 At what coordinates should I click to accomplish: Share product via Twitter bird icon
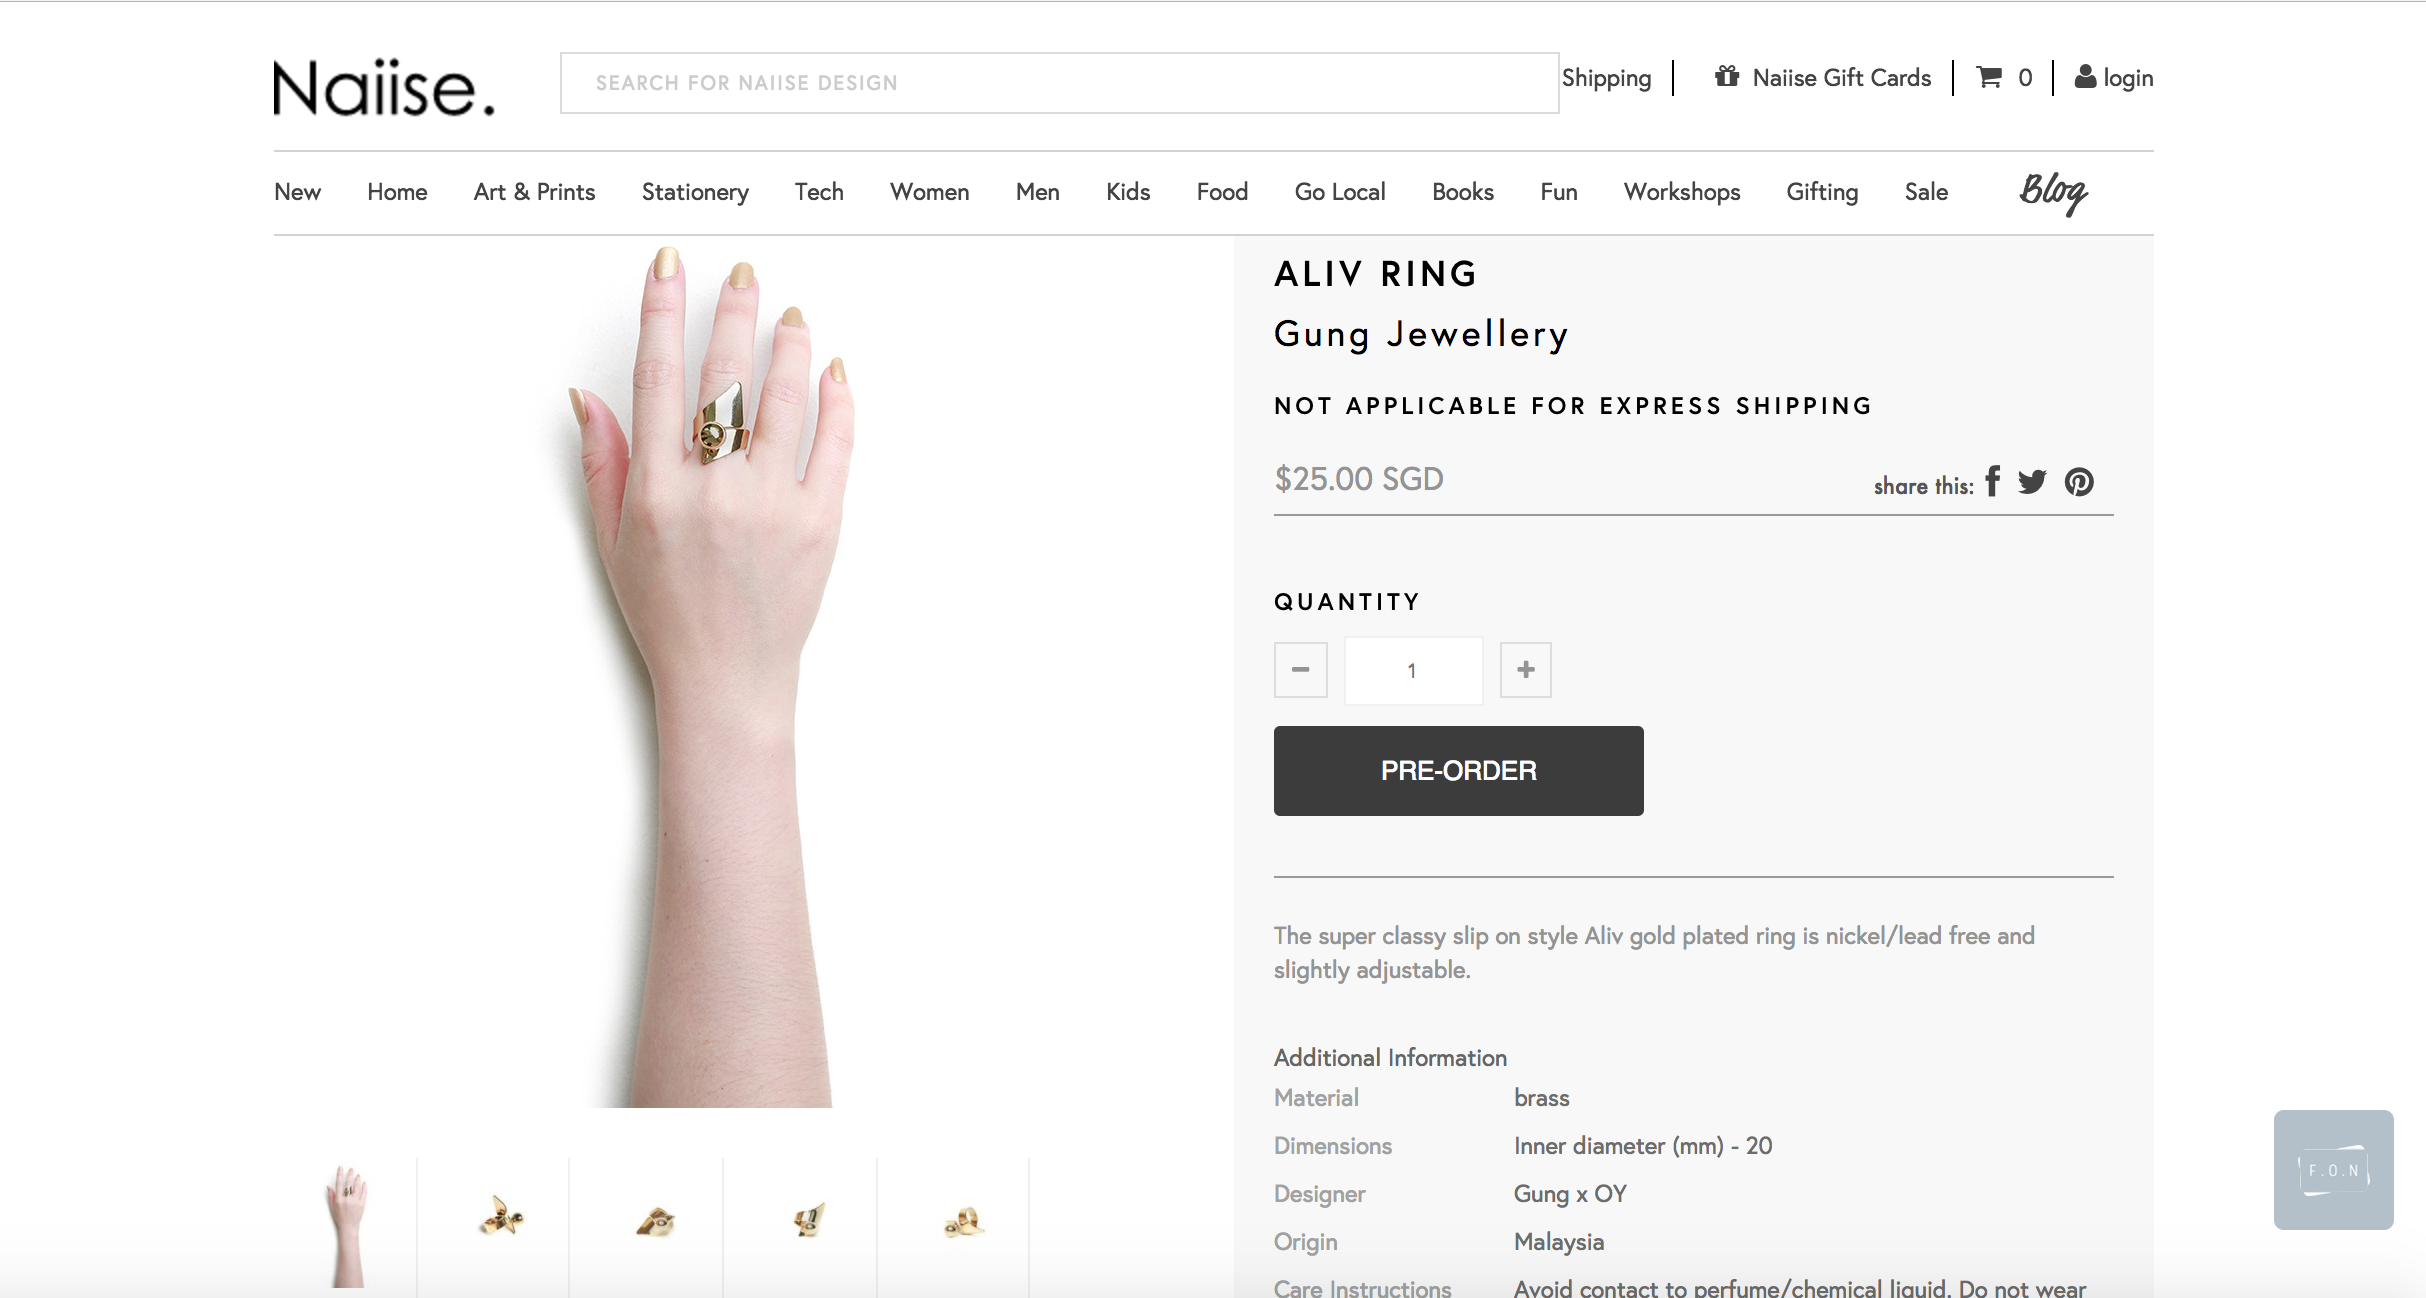2032,482
